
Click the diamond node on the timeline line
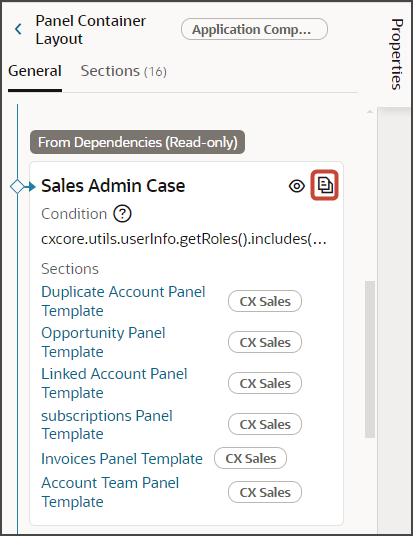click(x=17, y=187)
